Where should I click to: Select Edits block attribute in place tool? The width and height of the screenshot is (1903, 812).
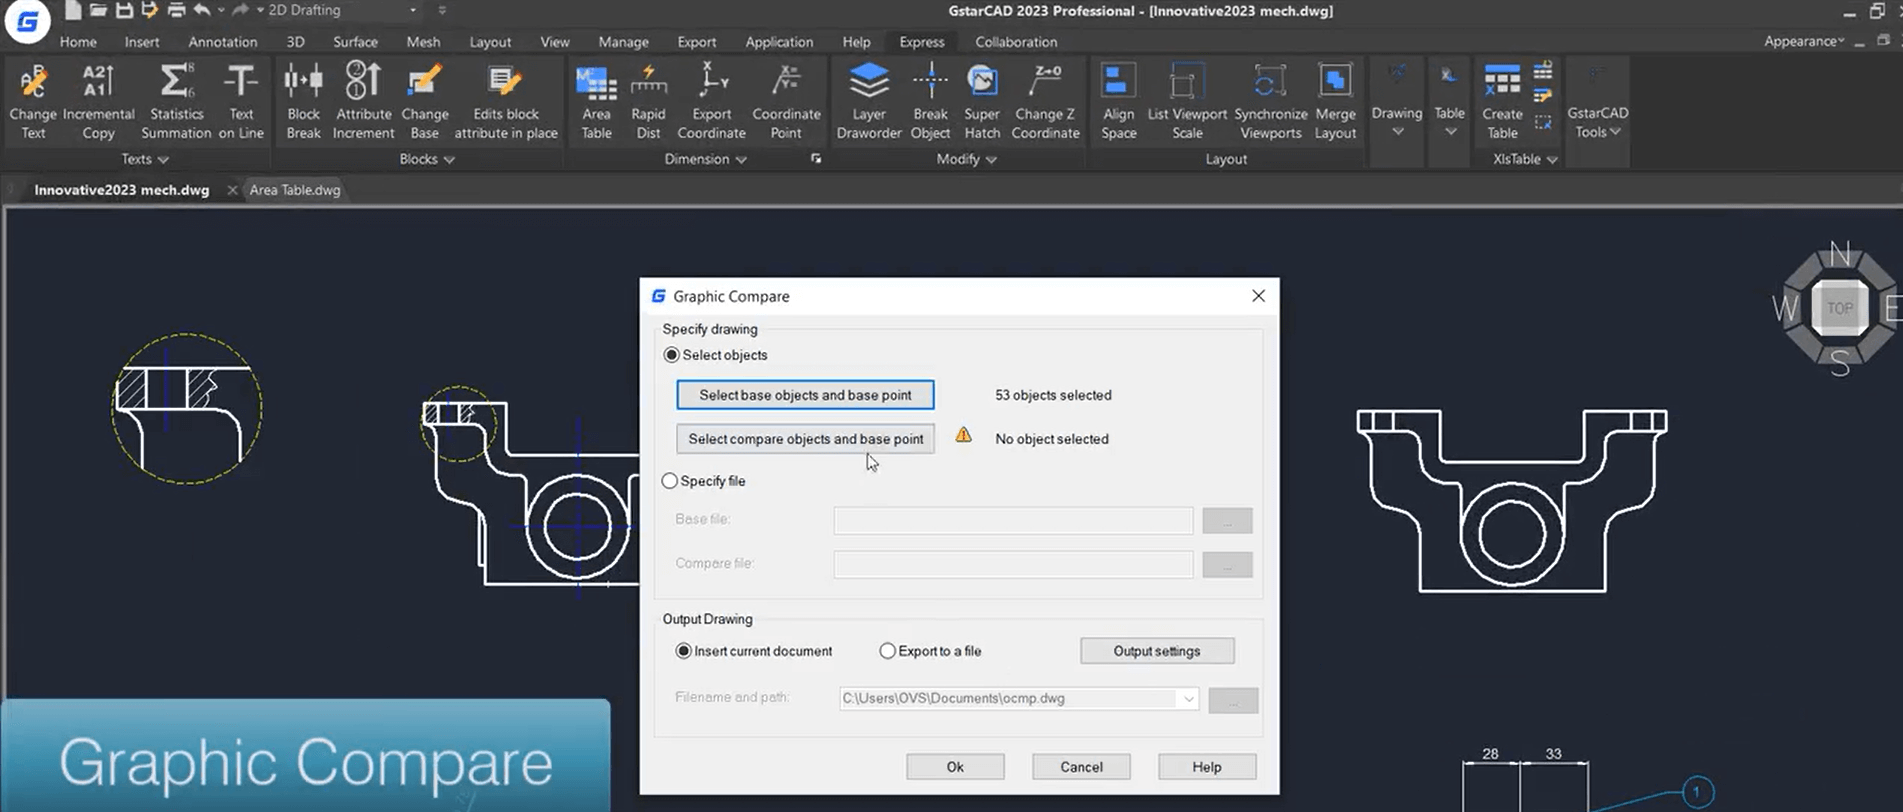coord(506,101)
